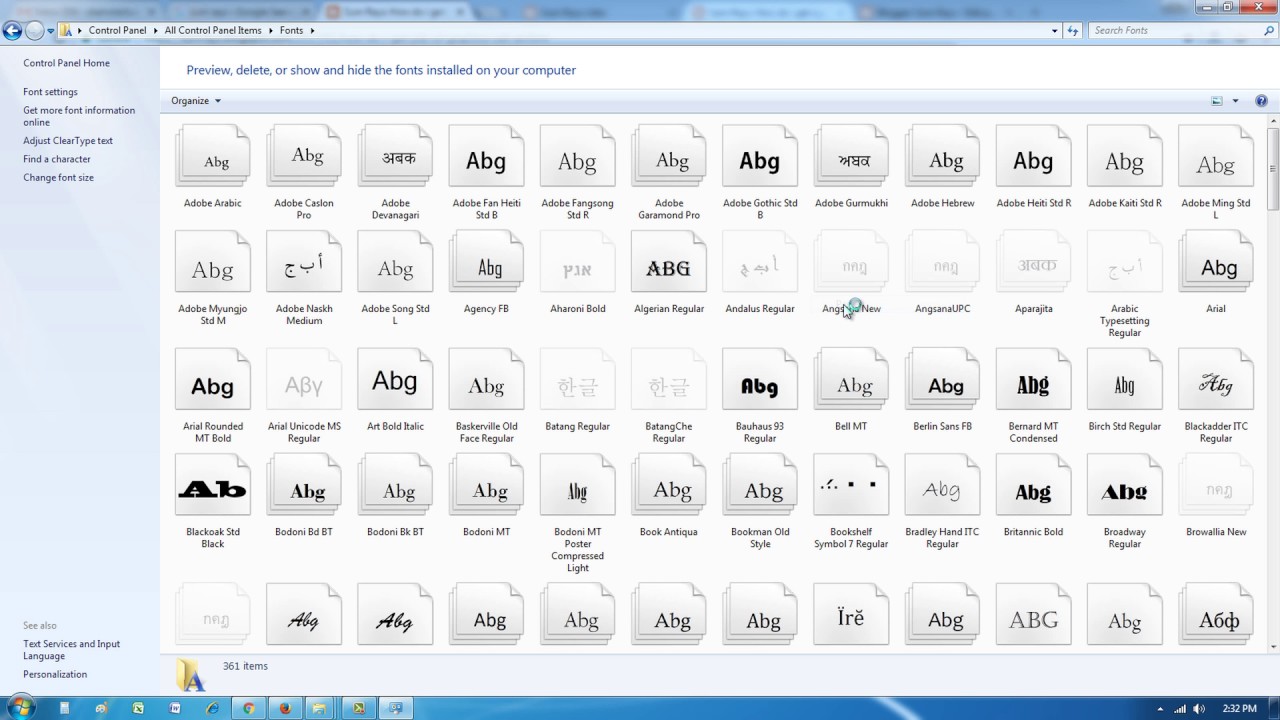1280x720 pixels.
Task: Expand the arrow after Control Panel breadcrumb
Action: 155,30
